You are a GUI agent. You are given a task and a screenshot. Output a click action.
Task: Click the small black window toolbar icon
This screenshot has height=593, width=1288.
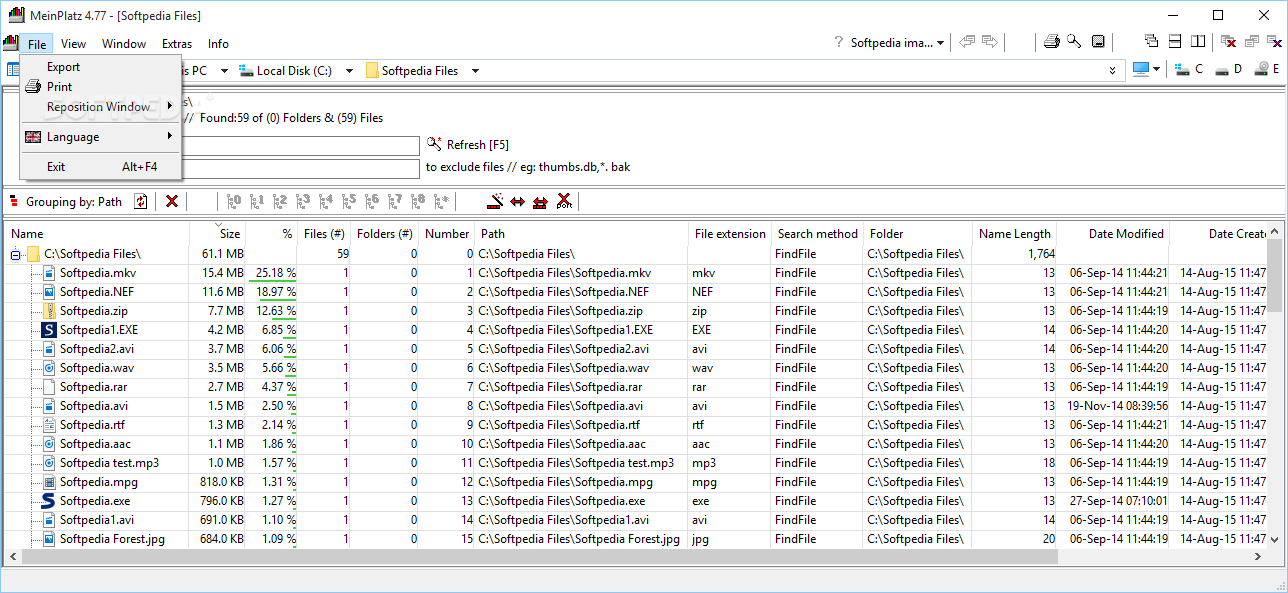click(1098, 42)
